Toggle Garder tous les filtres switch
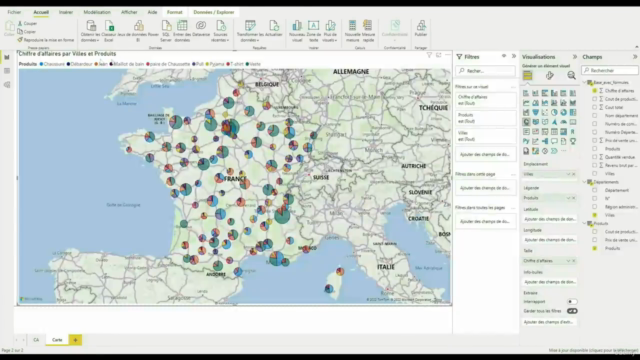This screenshot has width=640, height=360. tap(572, 311)
